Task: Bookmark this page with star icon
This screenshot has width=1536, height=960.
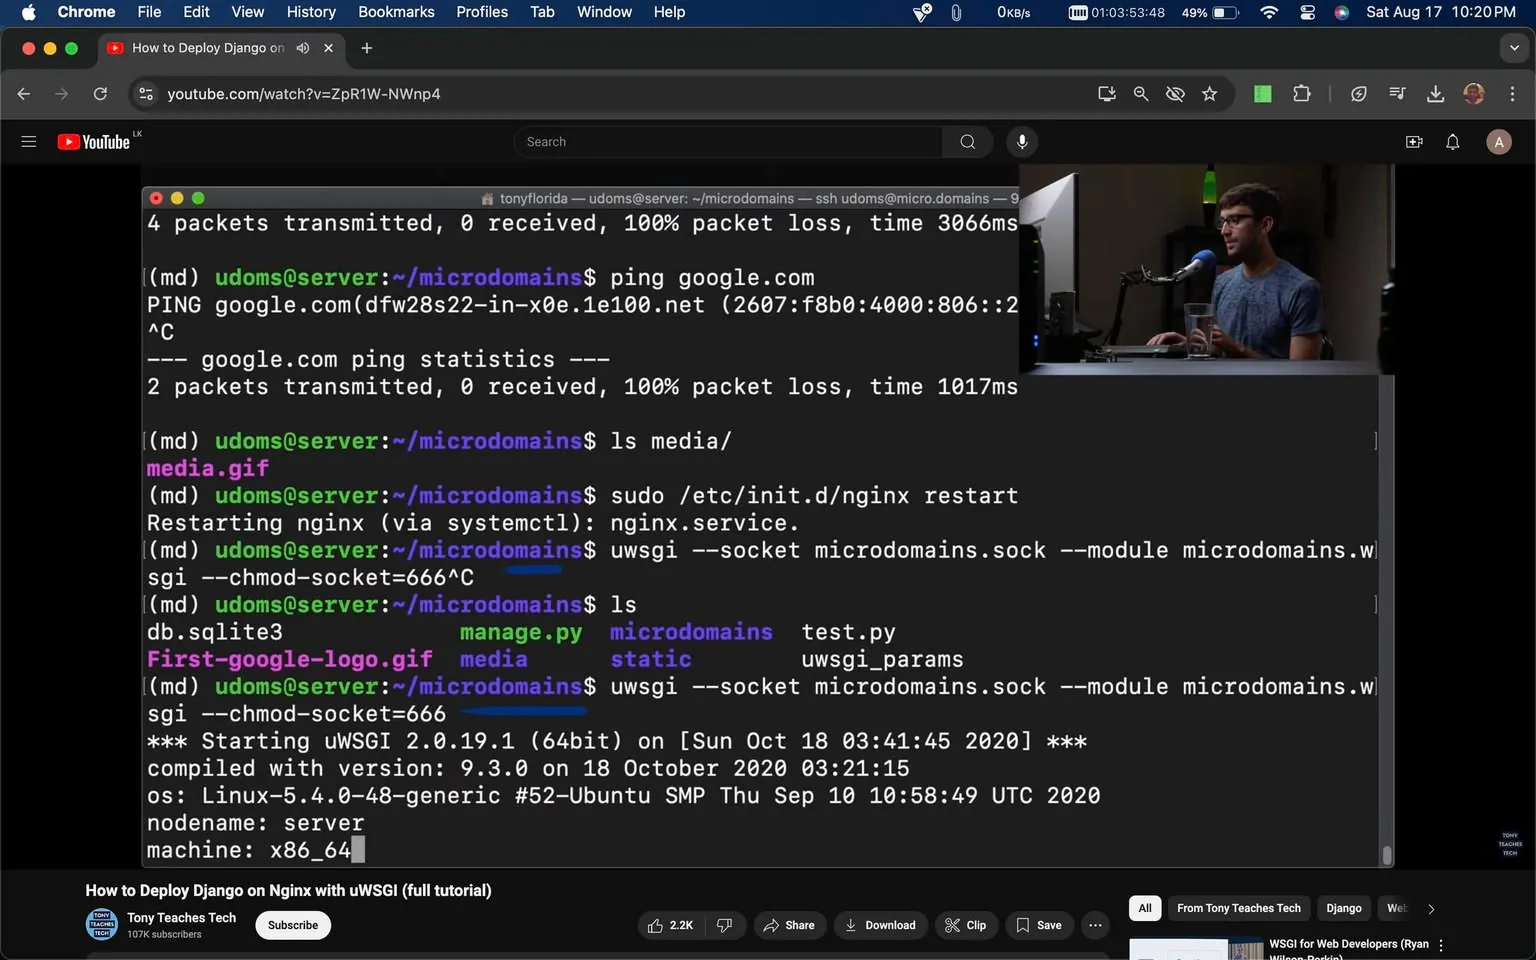Action: click(x=1210, y=94)
